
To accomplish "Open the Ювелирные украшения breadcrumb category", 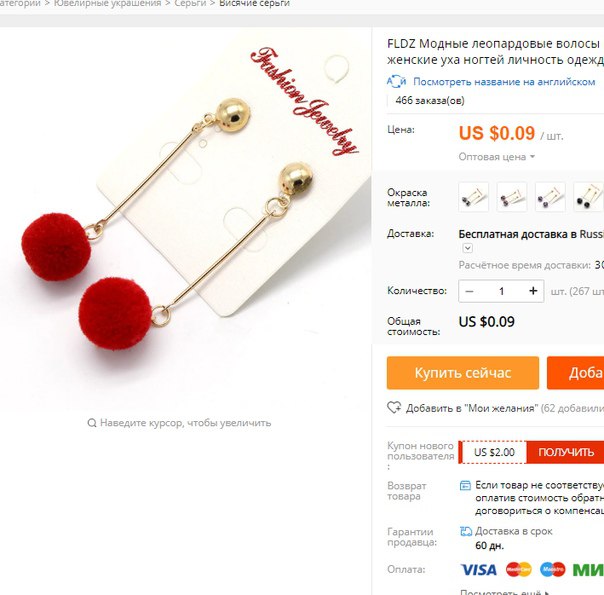I will [107, 3].
